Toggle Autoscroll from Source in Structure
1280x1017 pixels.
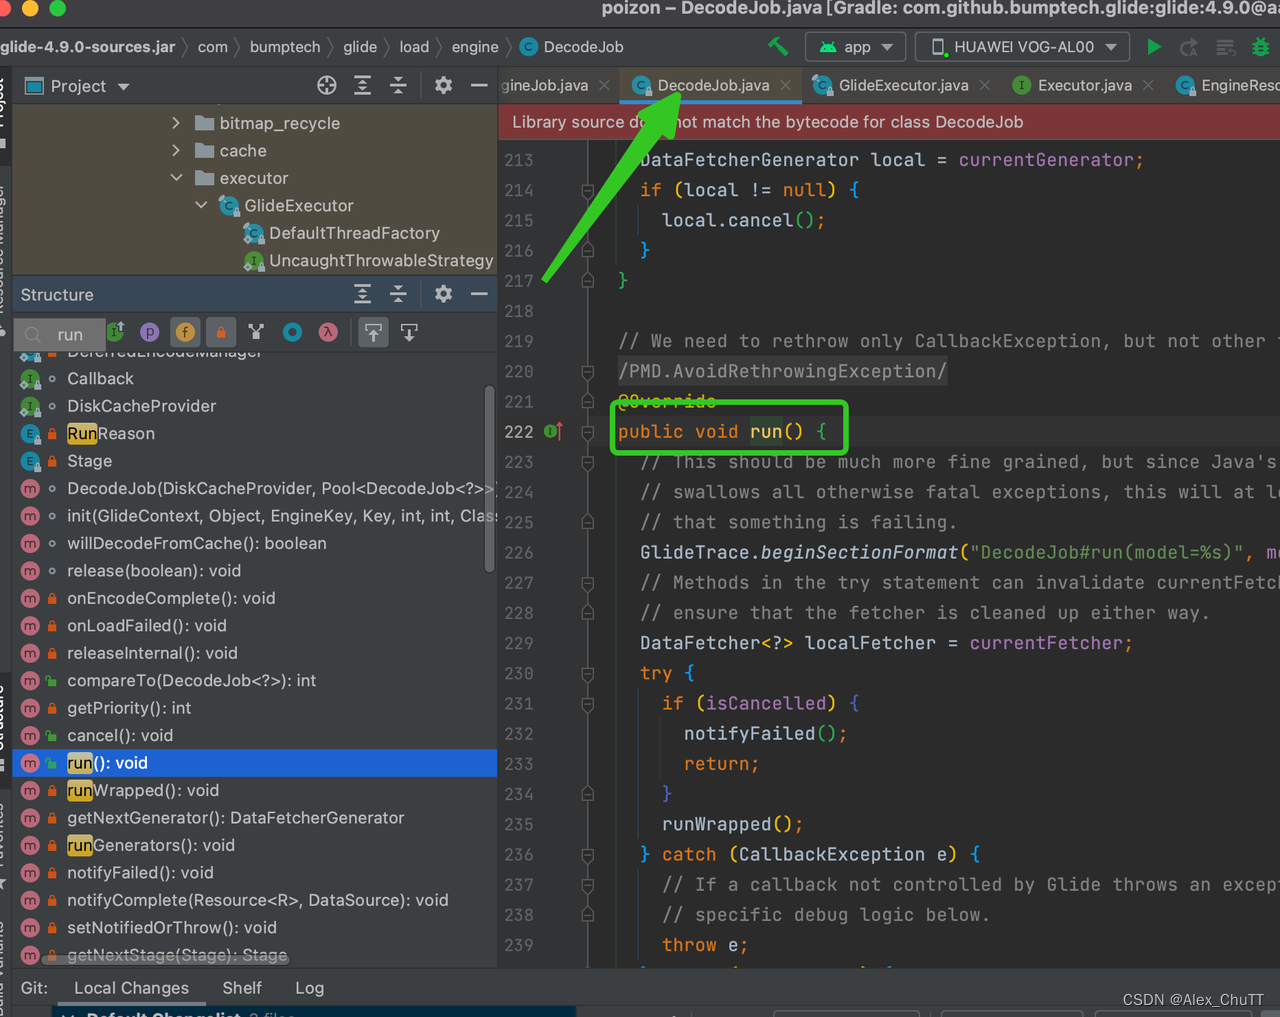point(409,332)
